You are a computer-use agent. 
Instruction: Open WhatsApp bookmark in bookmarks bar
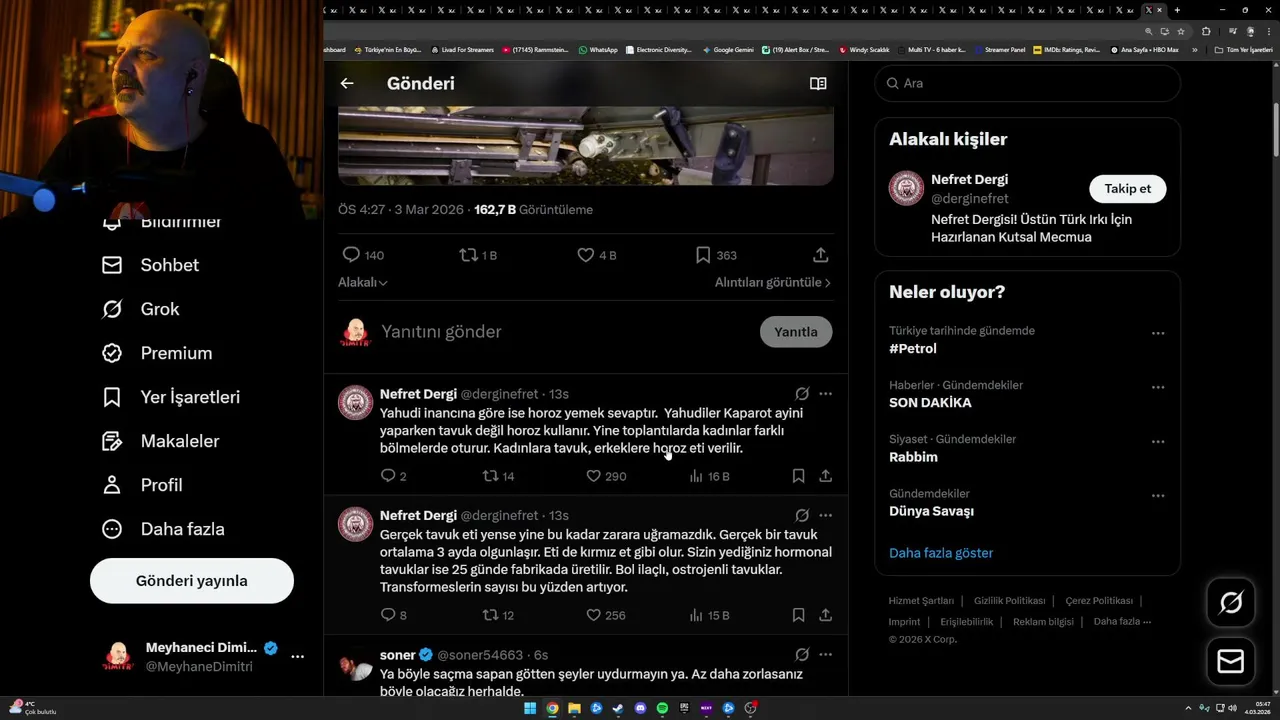click(598, 49)
